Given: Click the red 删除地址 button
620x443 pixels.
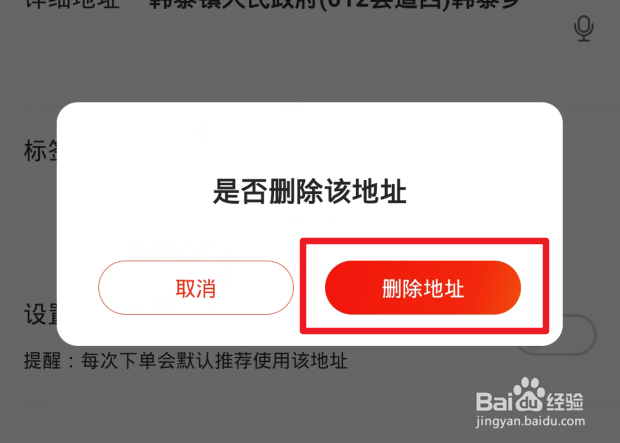Looking at the screenshot, I should 423,288.
